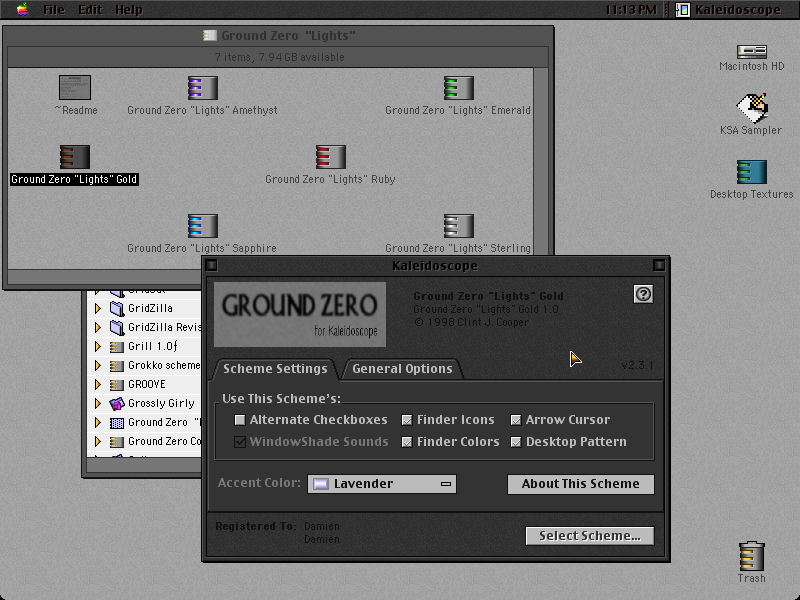Viewport: 800px width, 600px height.
Task: Select Ground Zero "Lights" Amethyst scheme icon
Action: coord(203,88)
